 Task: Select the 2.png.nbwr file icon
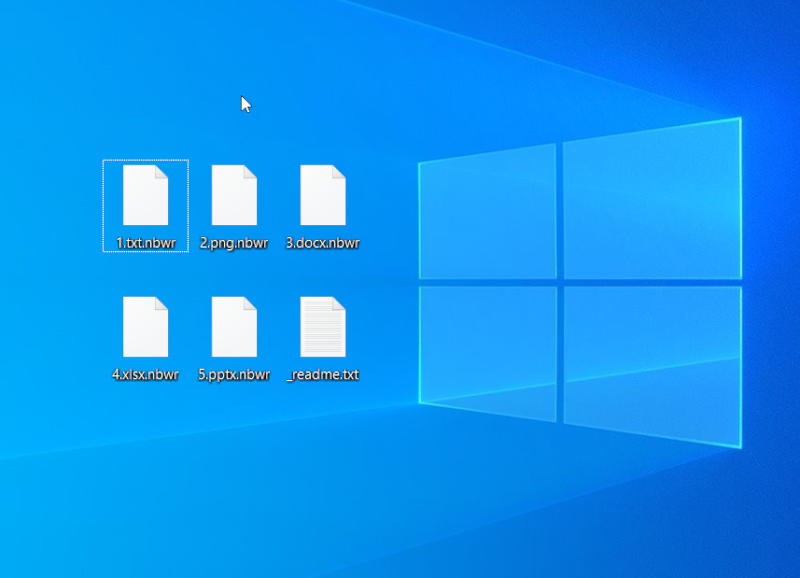(234, 195)
